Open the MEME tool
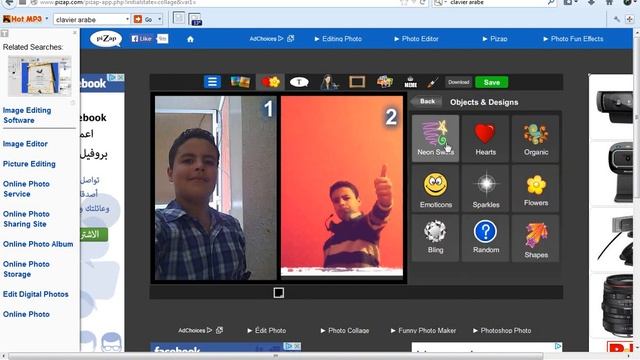The width and height of the screenshot is (640, 360). click(x=410, y=82)
